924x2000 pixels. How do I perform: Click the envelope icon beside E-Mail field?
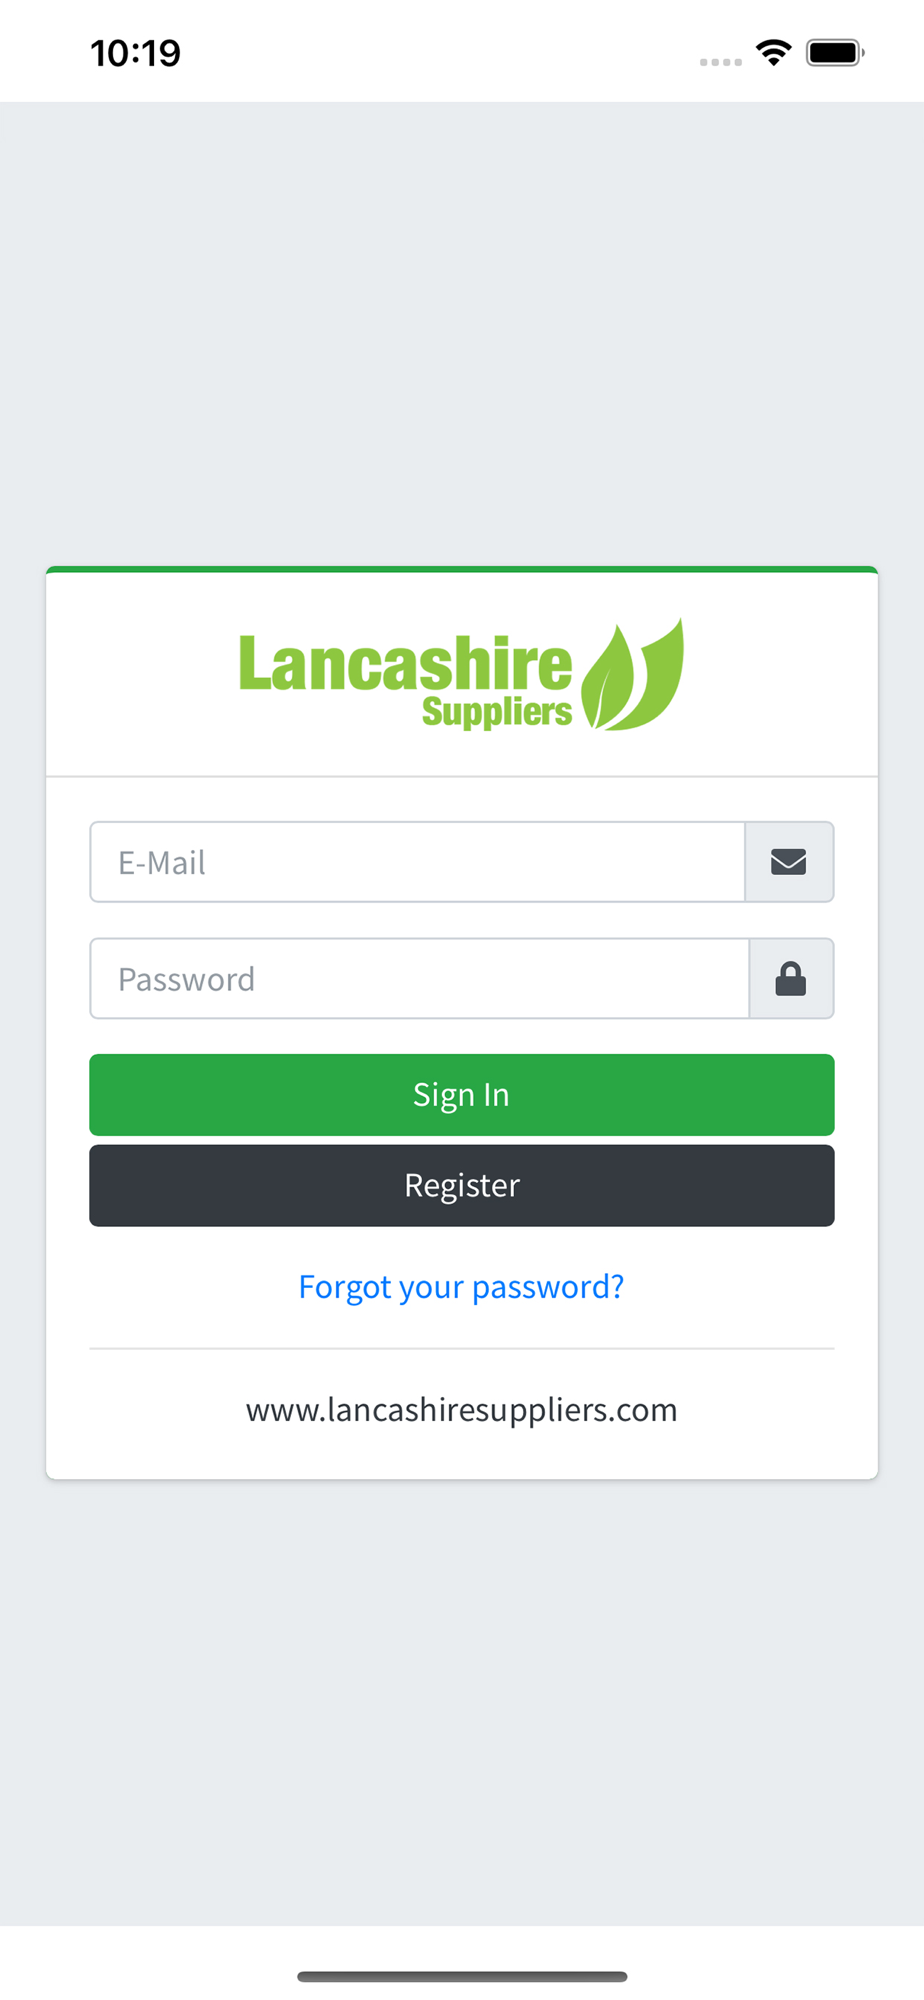(x=789, y=861)
